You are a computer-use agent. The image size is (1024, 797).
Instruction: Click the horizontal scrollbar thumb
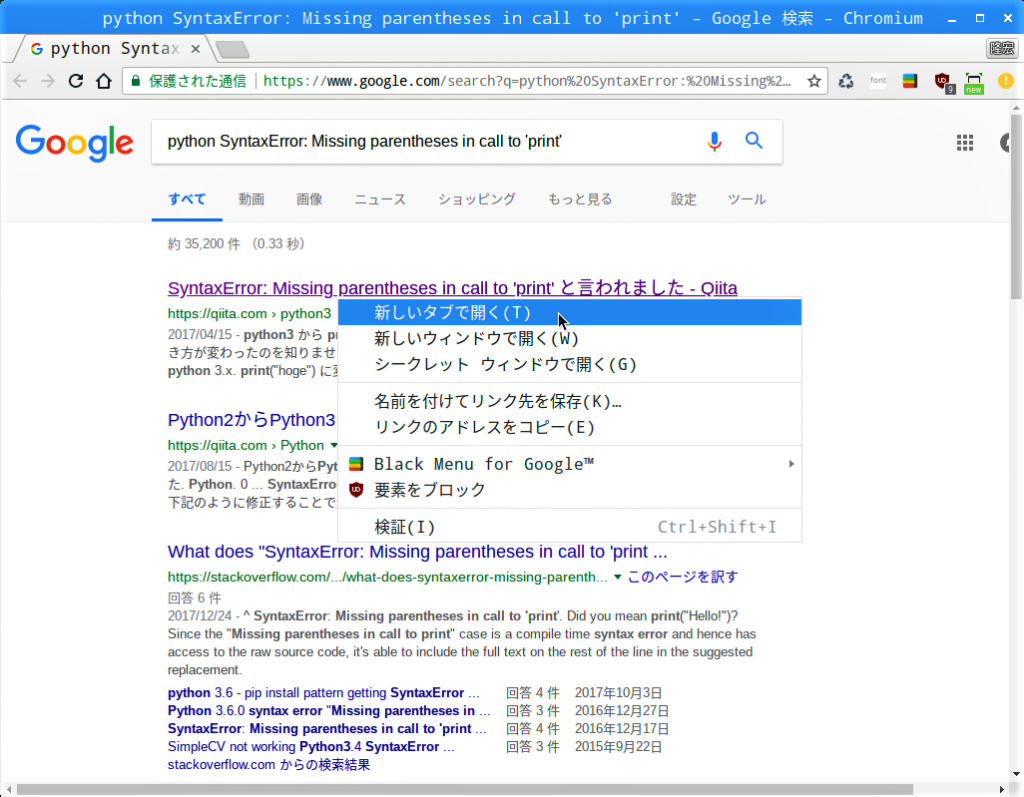click(464, 790)
